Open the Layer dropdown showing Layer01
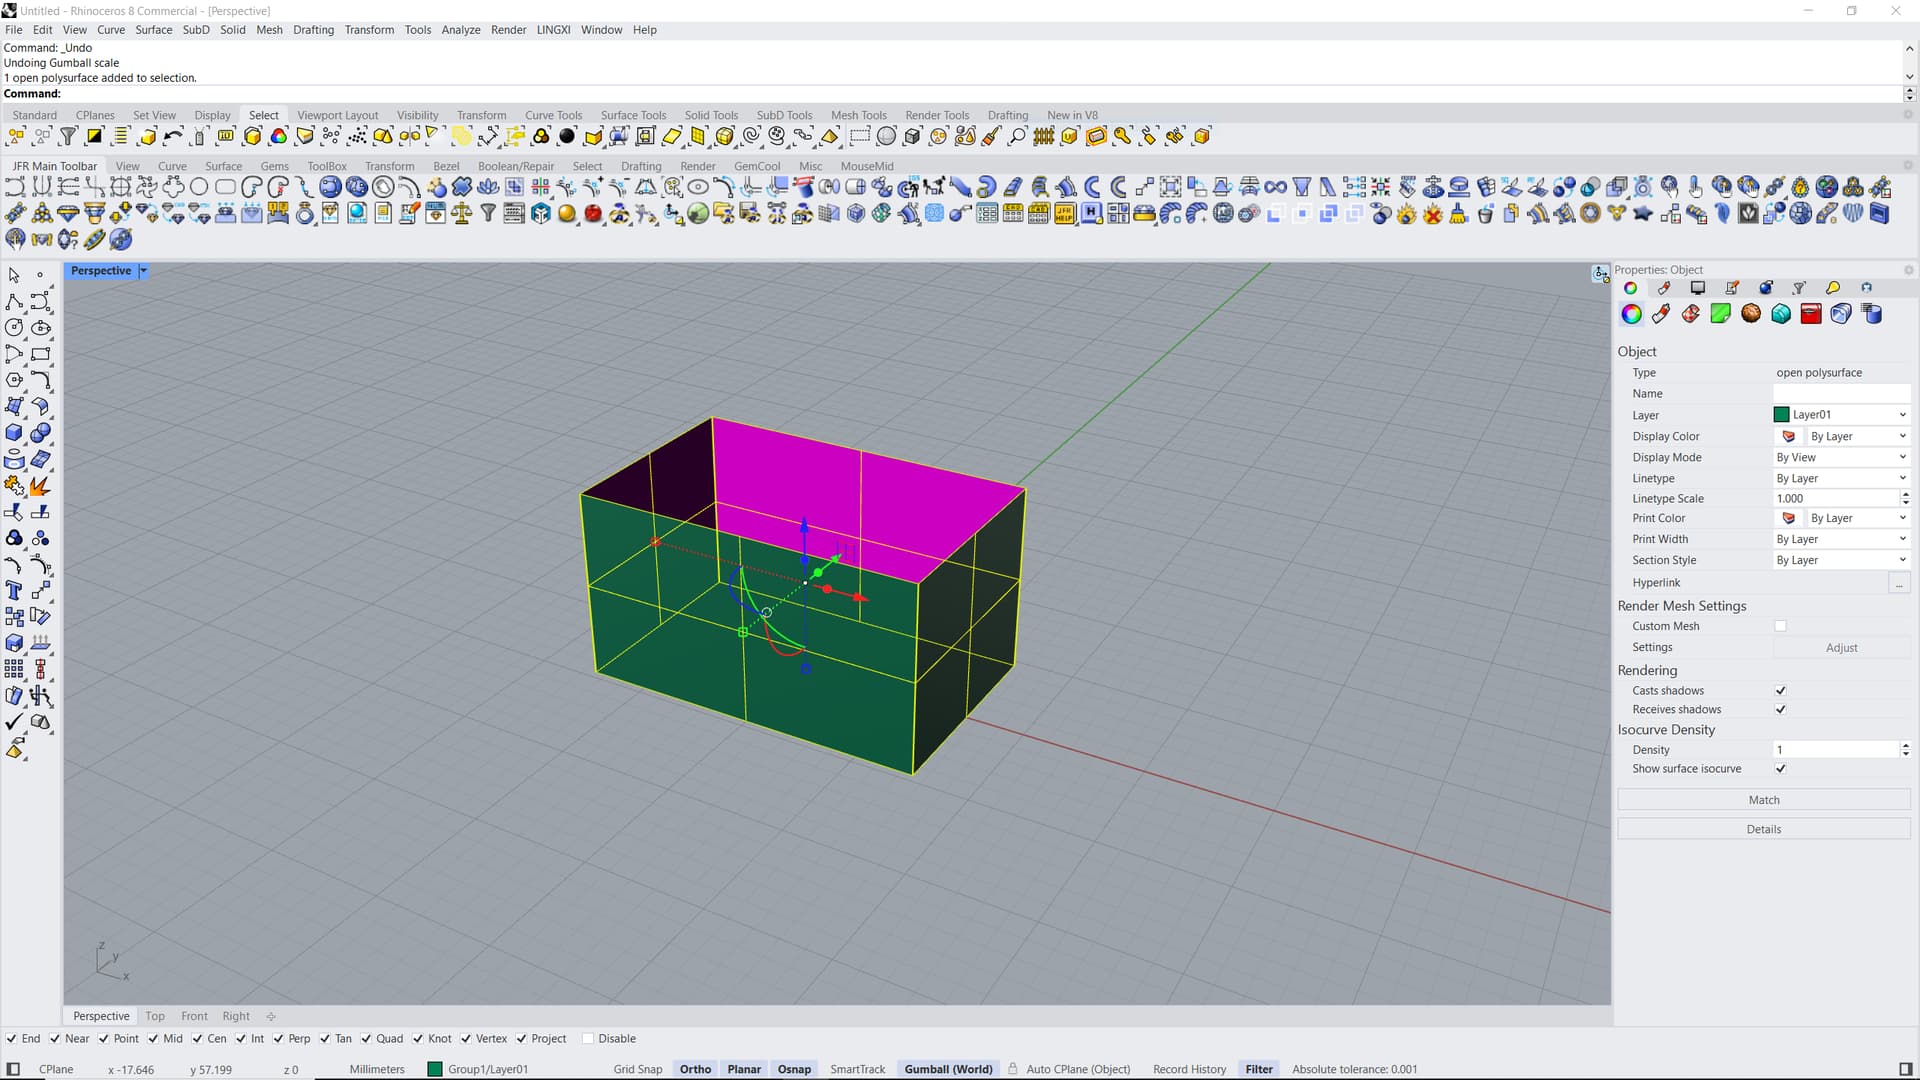The width and height of the screenshot is (1920, 1080). click(x=1841, y=415)
